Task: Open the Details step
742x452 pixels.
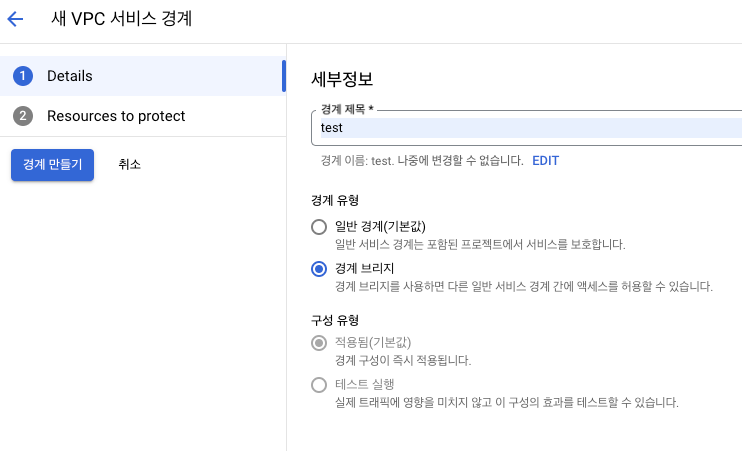Action: (x=142, y=76)
